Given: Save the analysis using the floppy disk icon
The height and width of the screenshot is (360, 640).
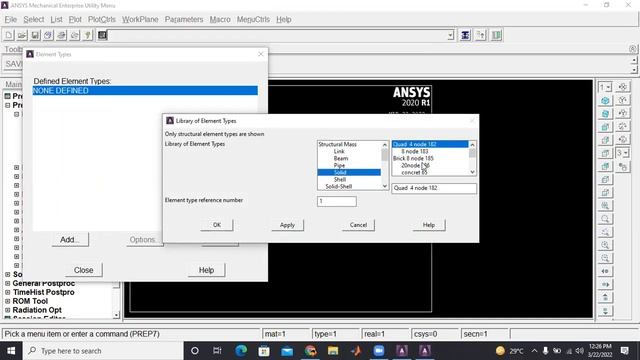Looking at the screenshot, I should 35,35.
